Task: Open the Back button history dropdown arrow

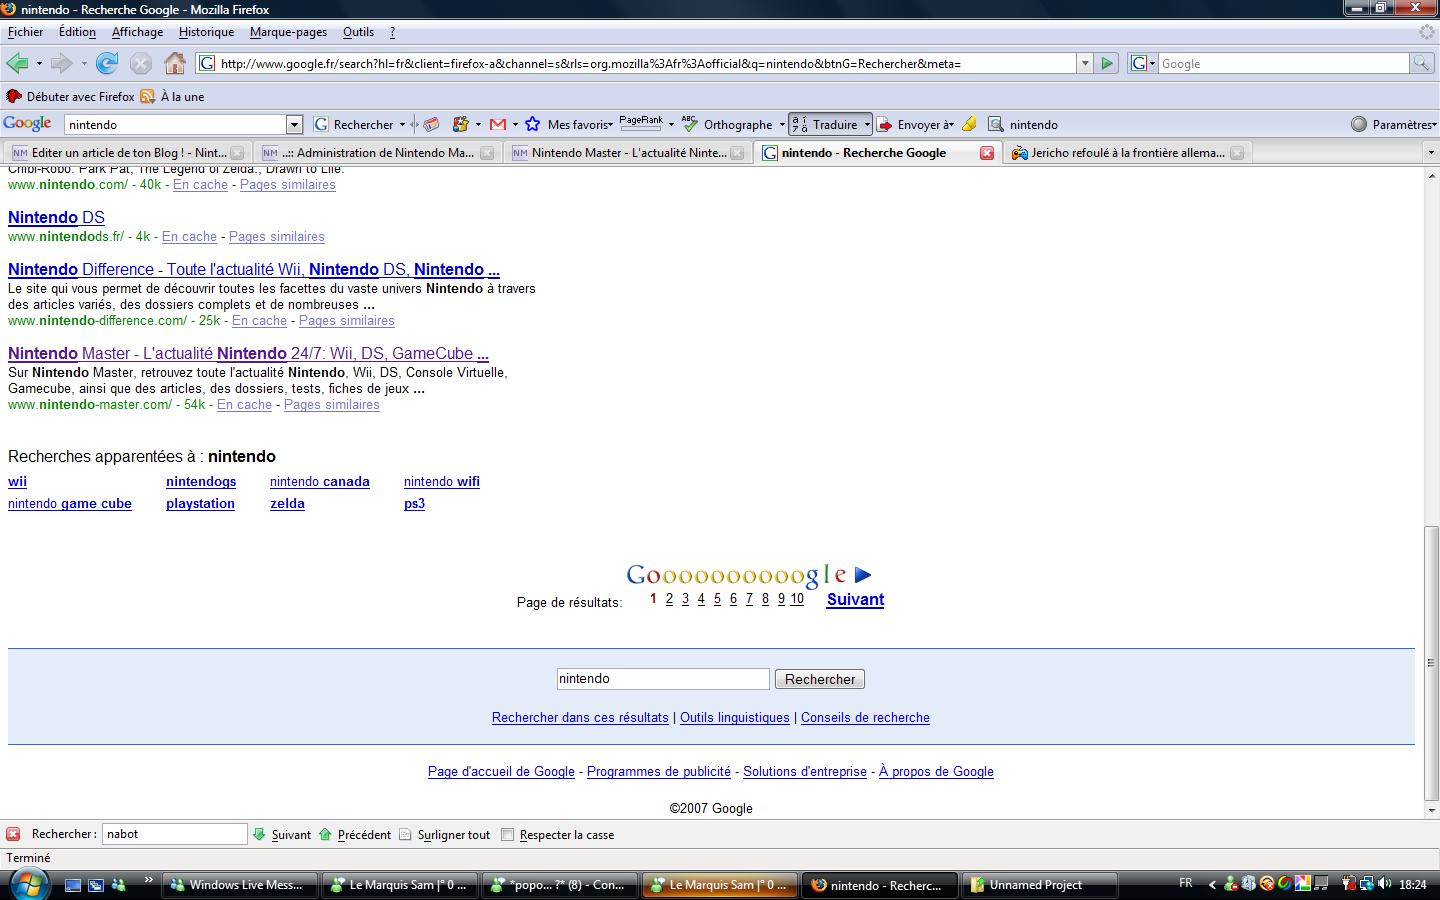Action: pyautogui.click(x=39, y=64)
